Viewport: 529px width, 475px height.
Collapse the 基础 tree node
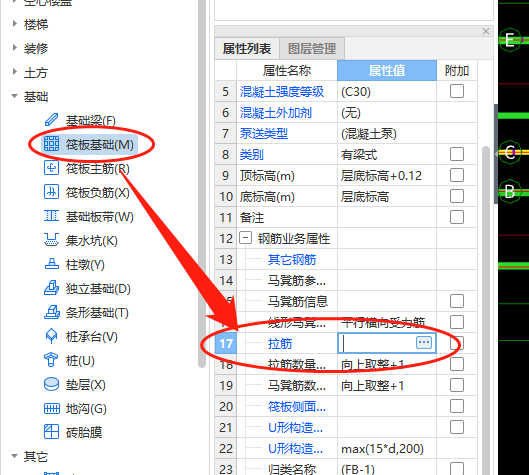point(15,96)
